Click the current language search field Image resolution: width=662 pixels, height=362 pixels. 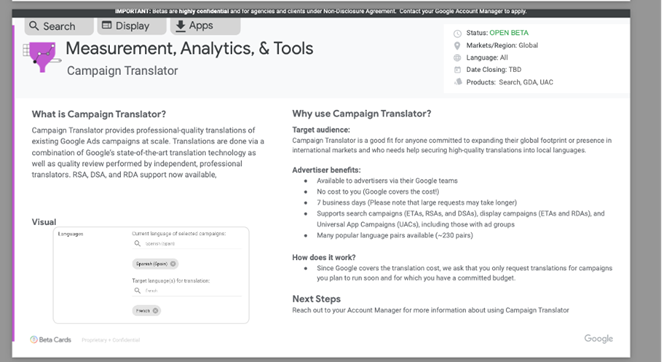coord(187,243)
